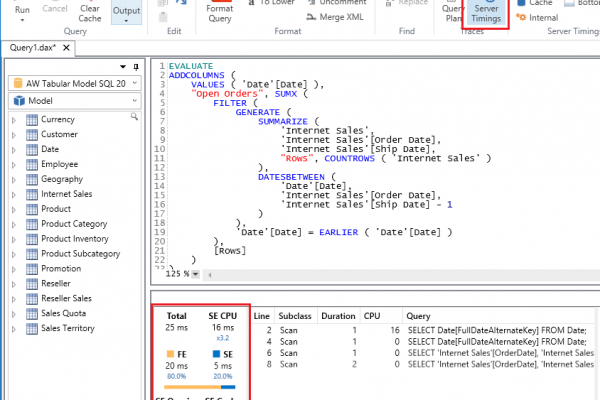This screenshot has width=600, height=400.
Task: Expand the Currency table node
Action: pyautogui.click(x=14, y=120)
